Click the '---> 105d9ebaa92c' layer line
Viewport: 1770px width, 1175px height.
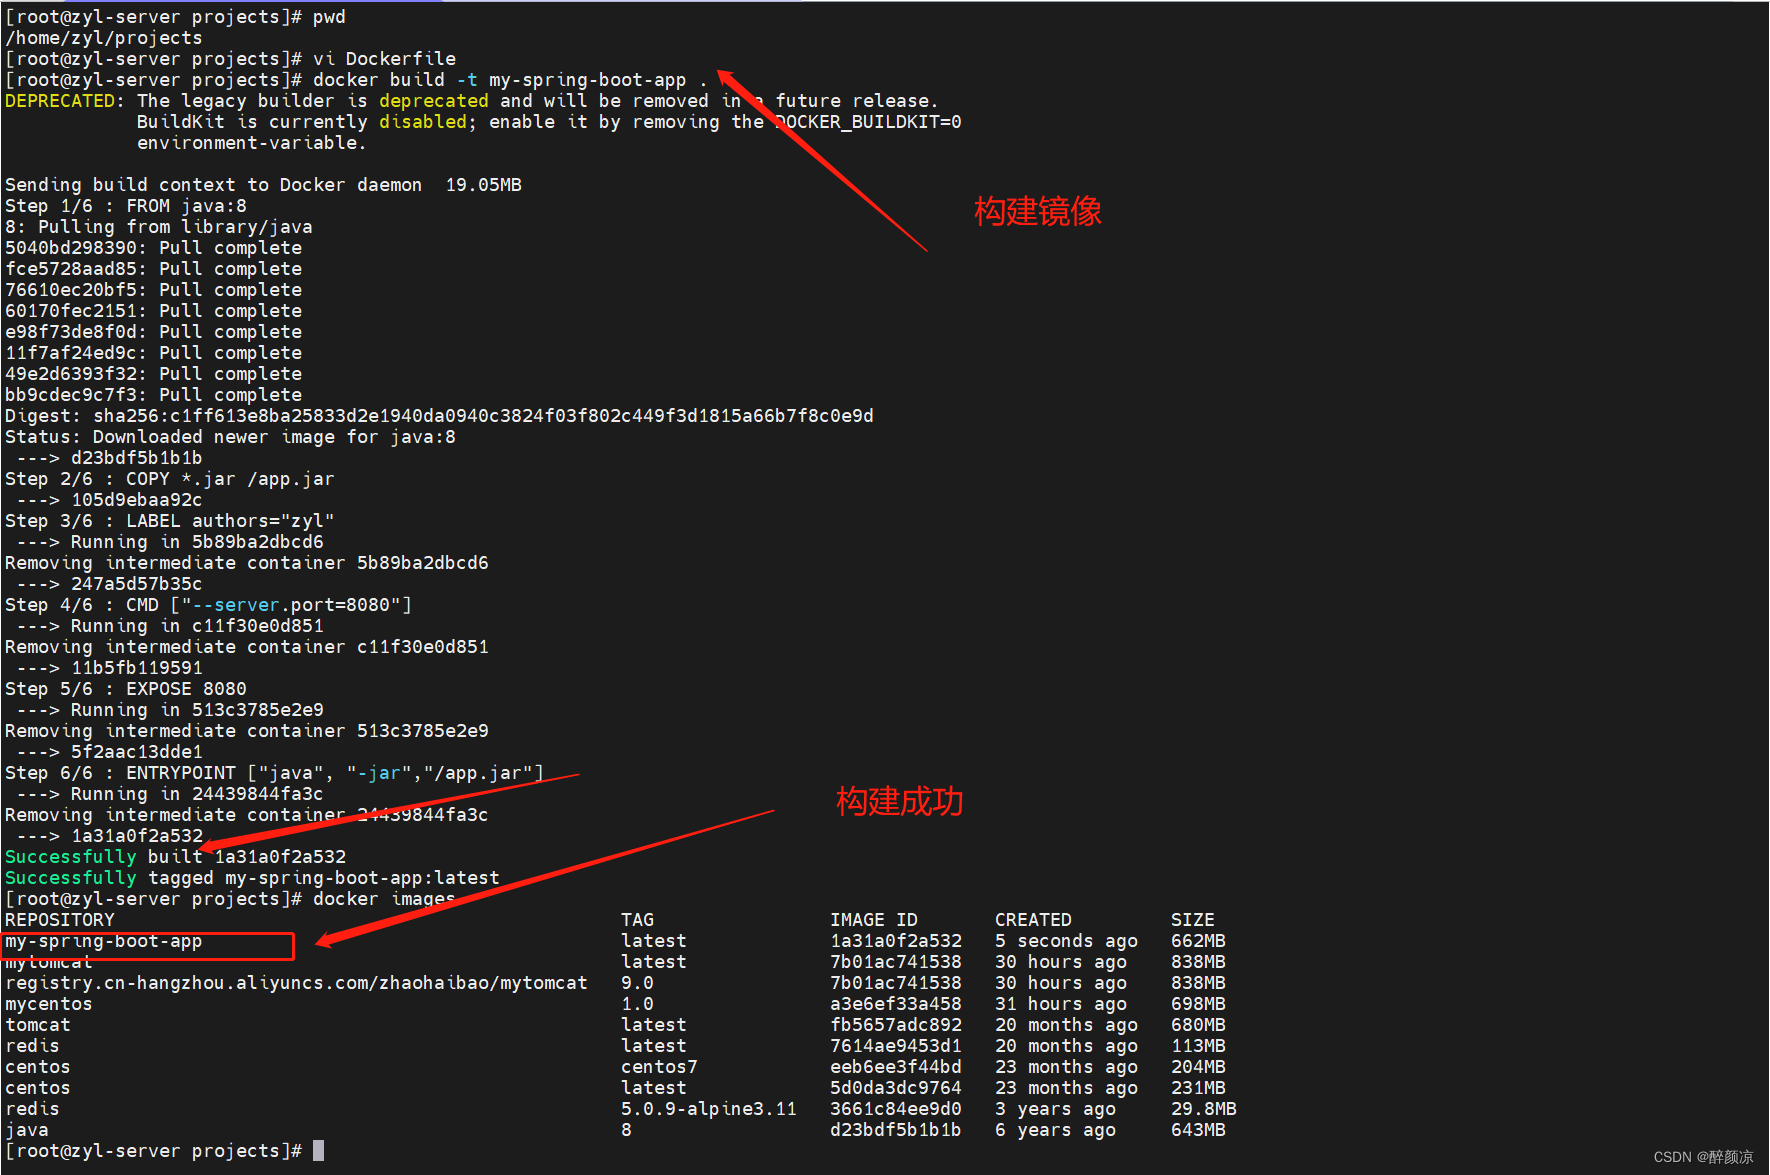[109, 500]
